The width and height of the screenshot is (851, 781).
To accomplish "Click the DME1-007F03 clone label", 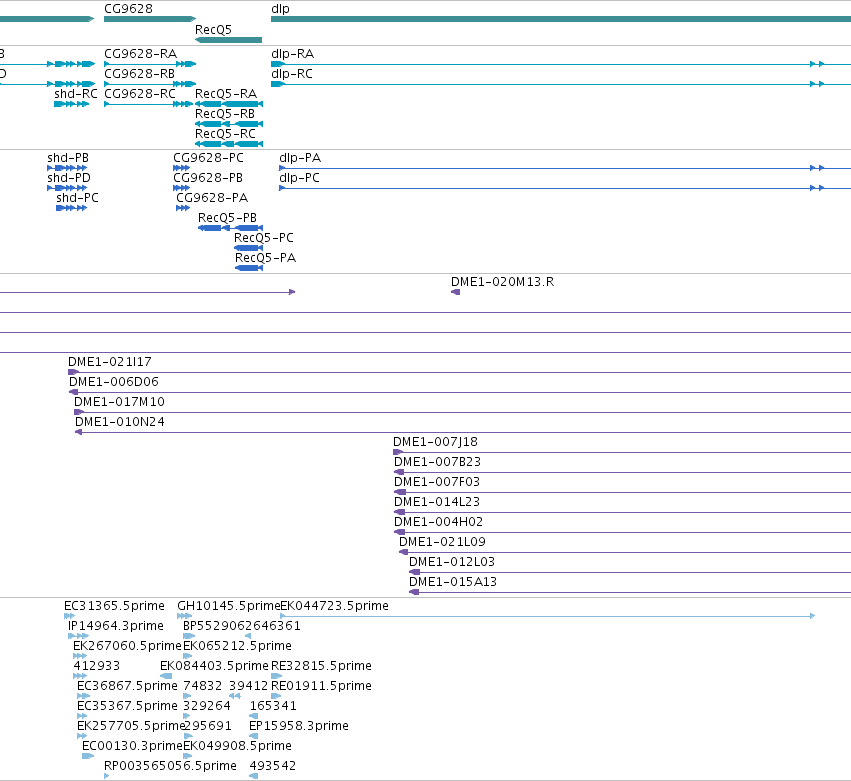I will point(437,482).
